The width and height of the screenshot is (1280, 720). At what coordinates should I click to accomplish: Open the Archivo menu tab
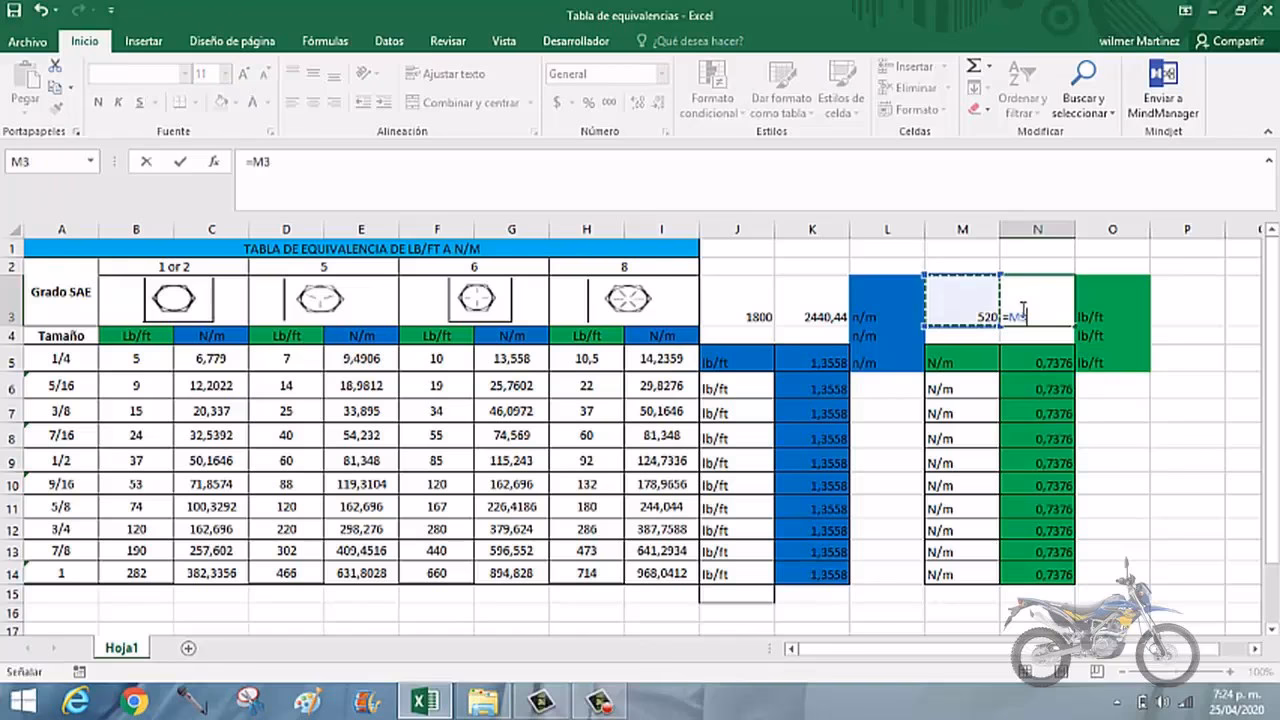28,42
